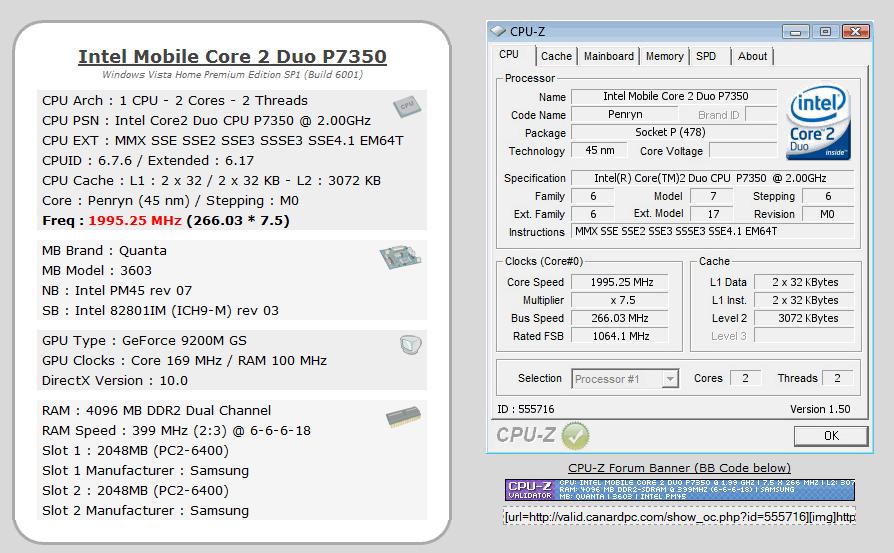Click the SB : Intel 82801IM line
894x553 pixels.
pyautogui.click(x=160, y=311)
